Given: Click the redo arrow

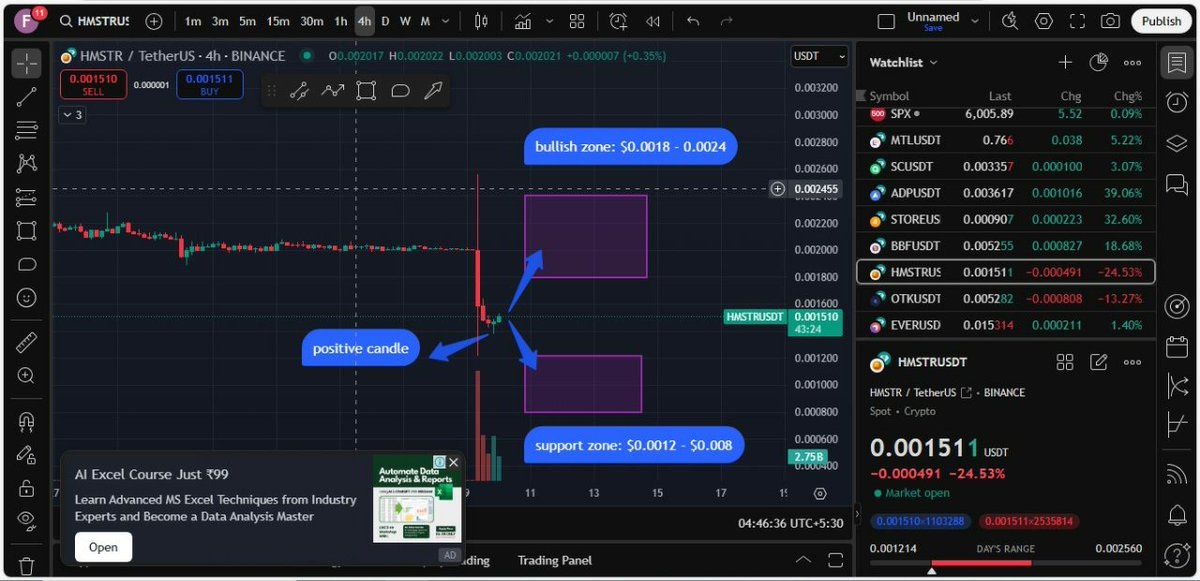Looking at the screenshot, I should pyautogui.click(x=727, y=21).
